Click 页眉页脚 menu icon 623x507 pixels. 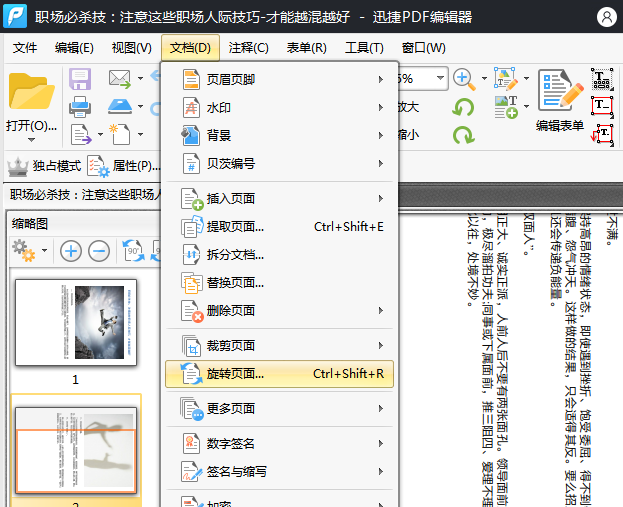pyautogui.click(x=191, y=79)
